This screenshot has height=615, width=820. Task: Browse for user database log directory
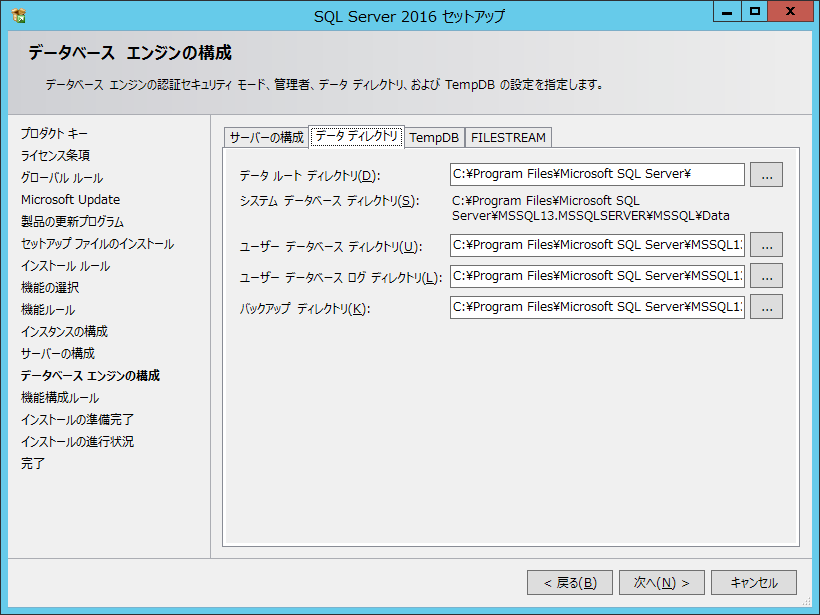pyautogui.click(x=766, y=276)
